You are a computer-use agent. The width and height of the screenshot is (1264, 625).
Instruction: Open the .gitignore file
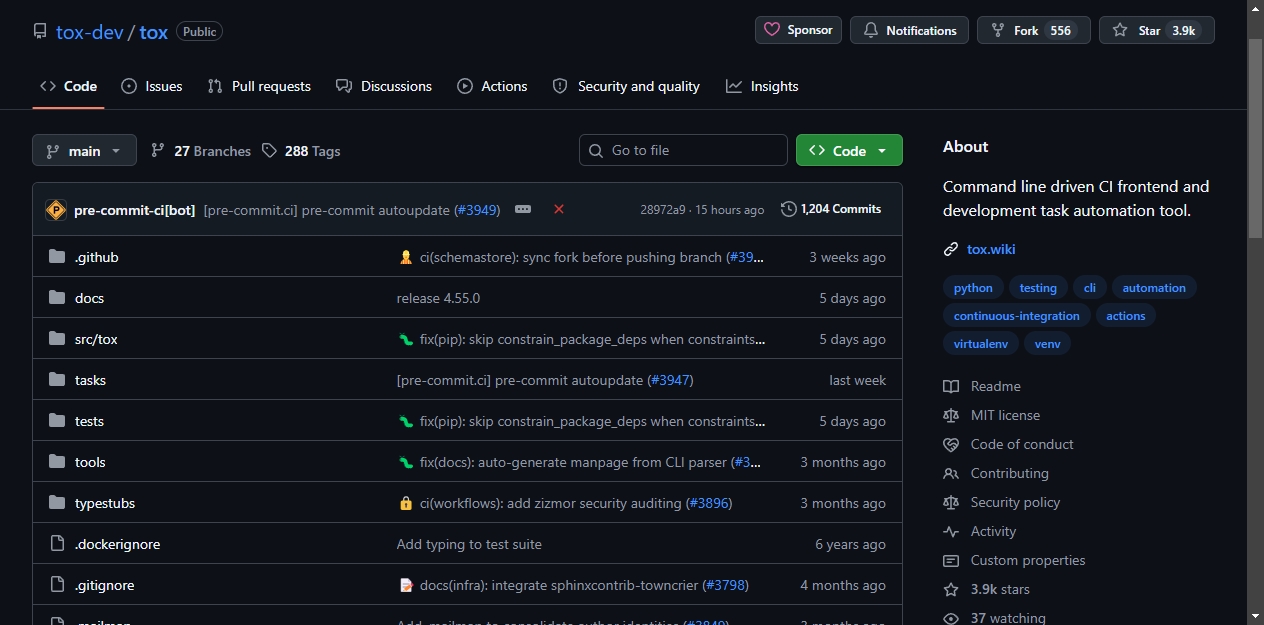(x=104, y=585)
